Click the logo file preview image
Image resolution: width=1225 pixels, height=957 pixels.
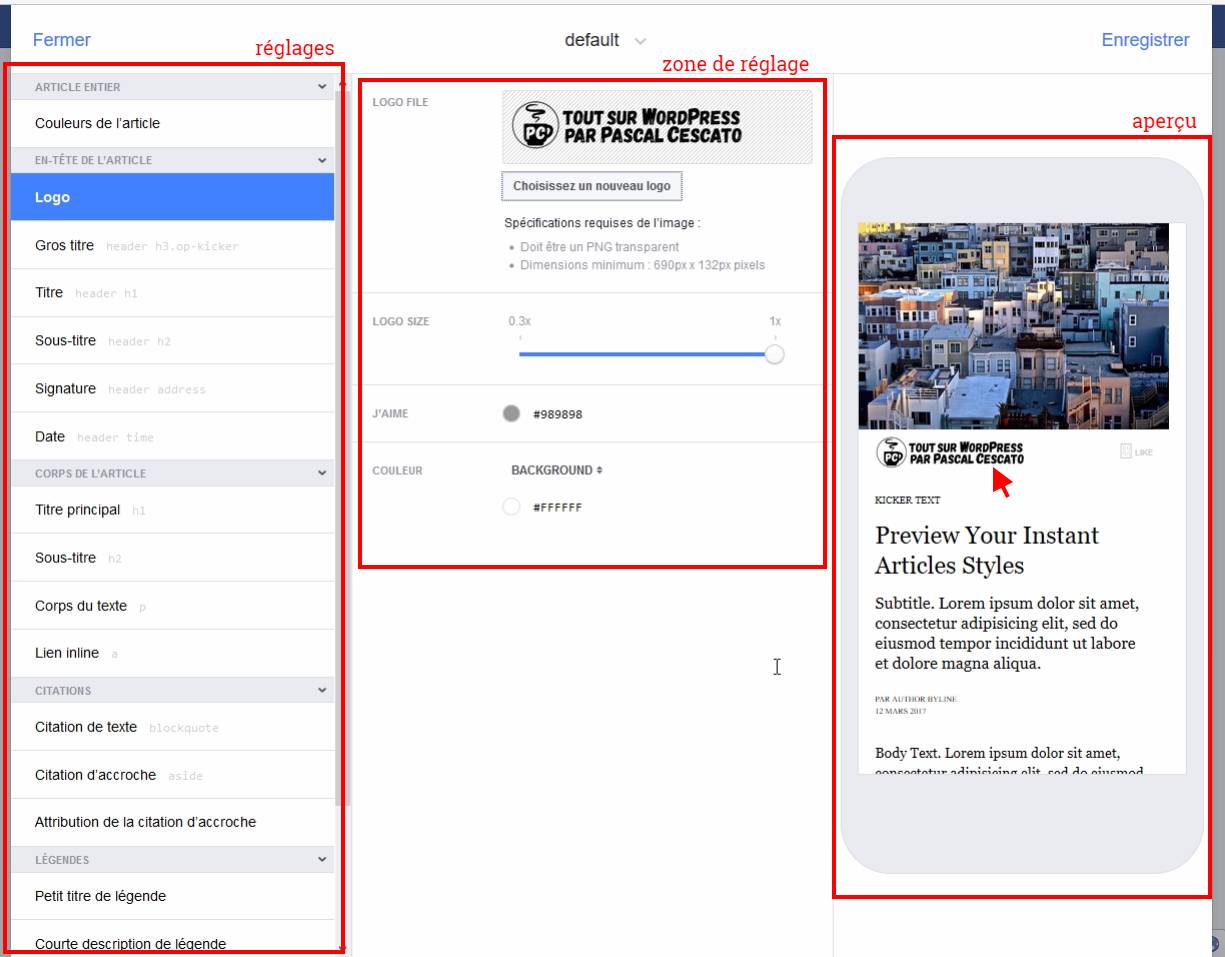[657, 127]
